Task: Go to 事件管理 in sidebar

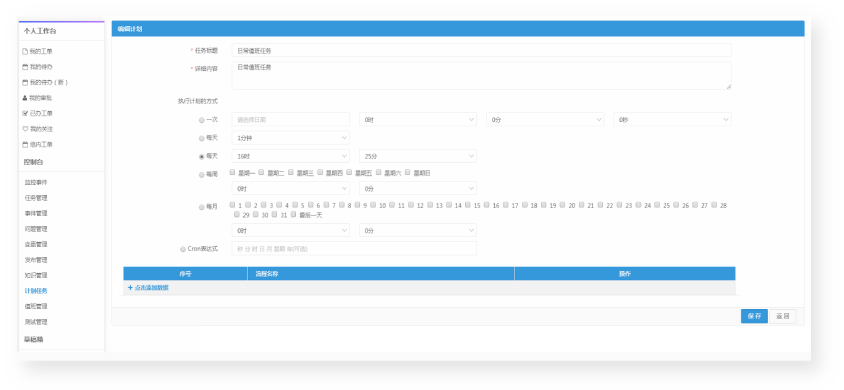Action: (36, 214)
